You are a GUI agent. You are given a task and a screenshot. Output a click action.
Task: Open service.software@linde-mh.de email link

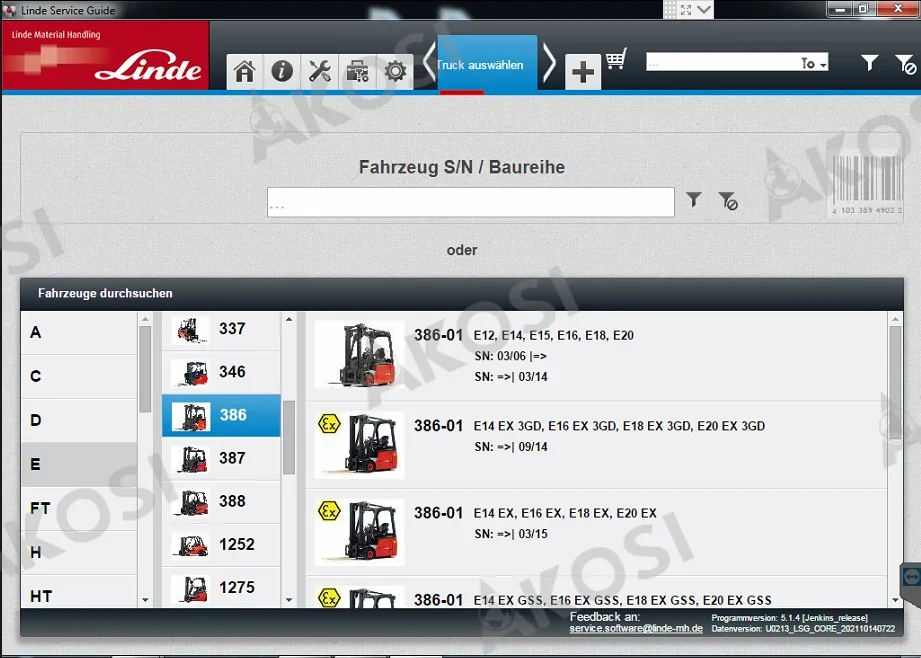point(636,629)
